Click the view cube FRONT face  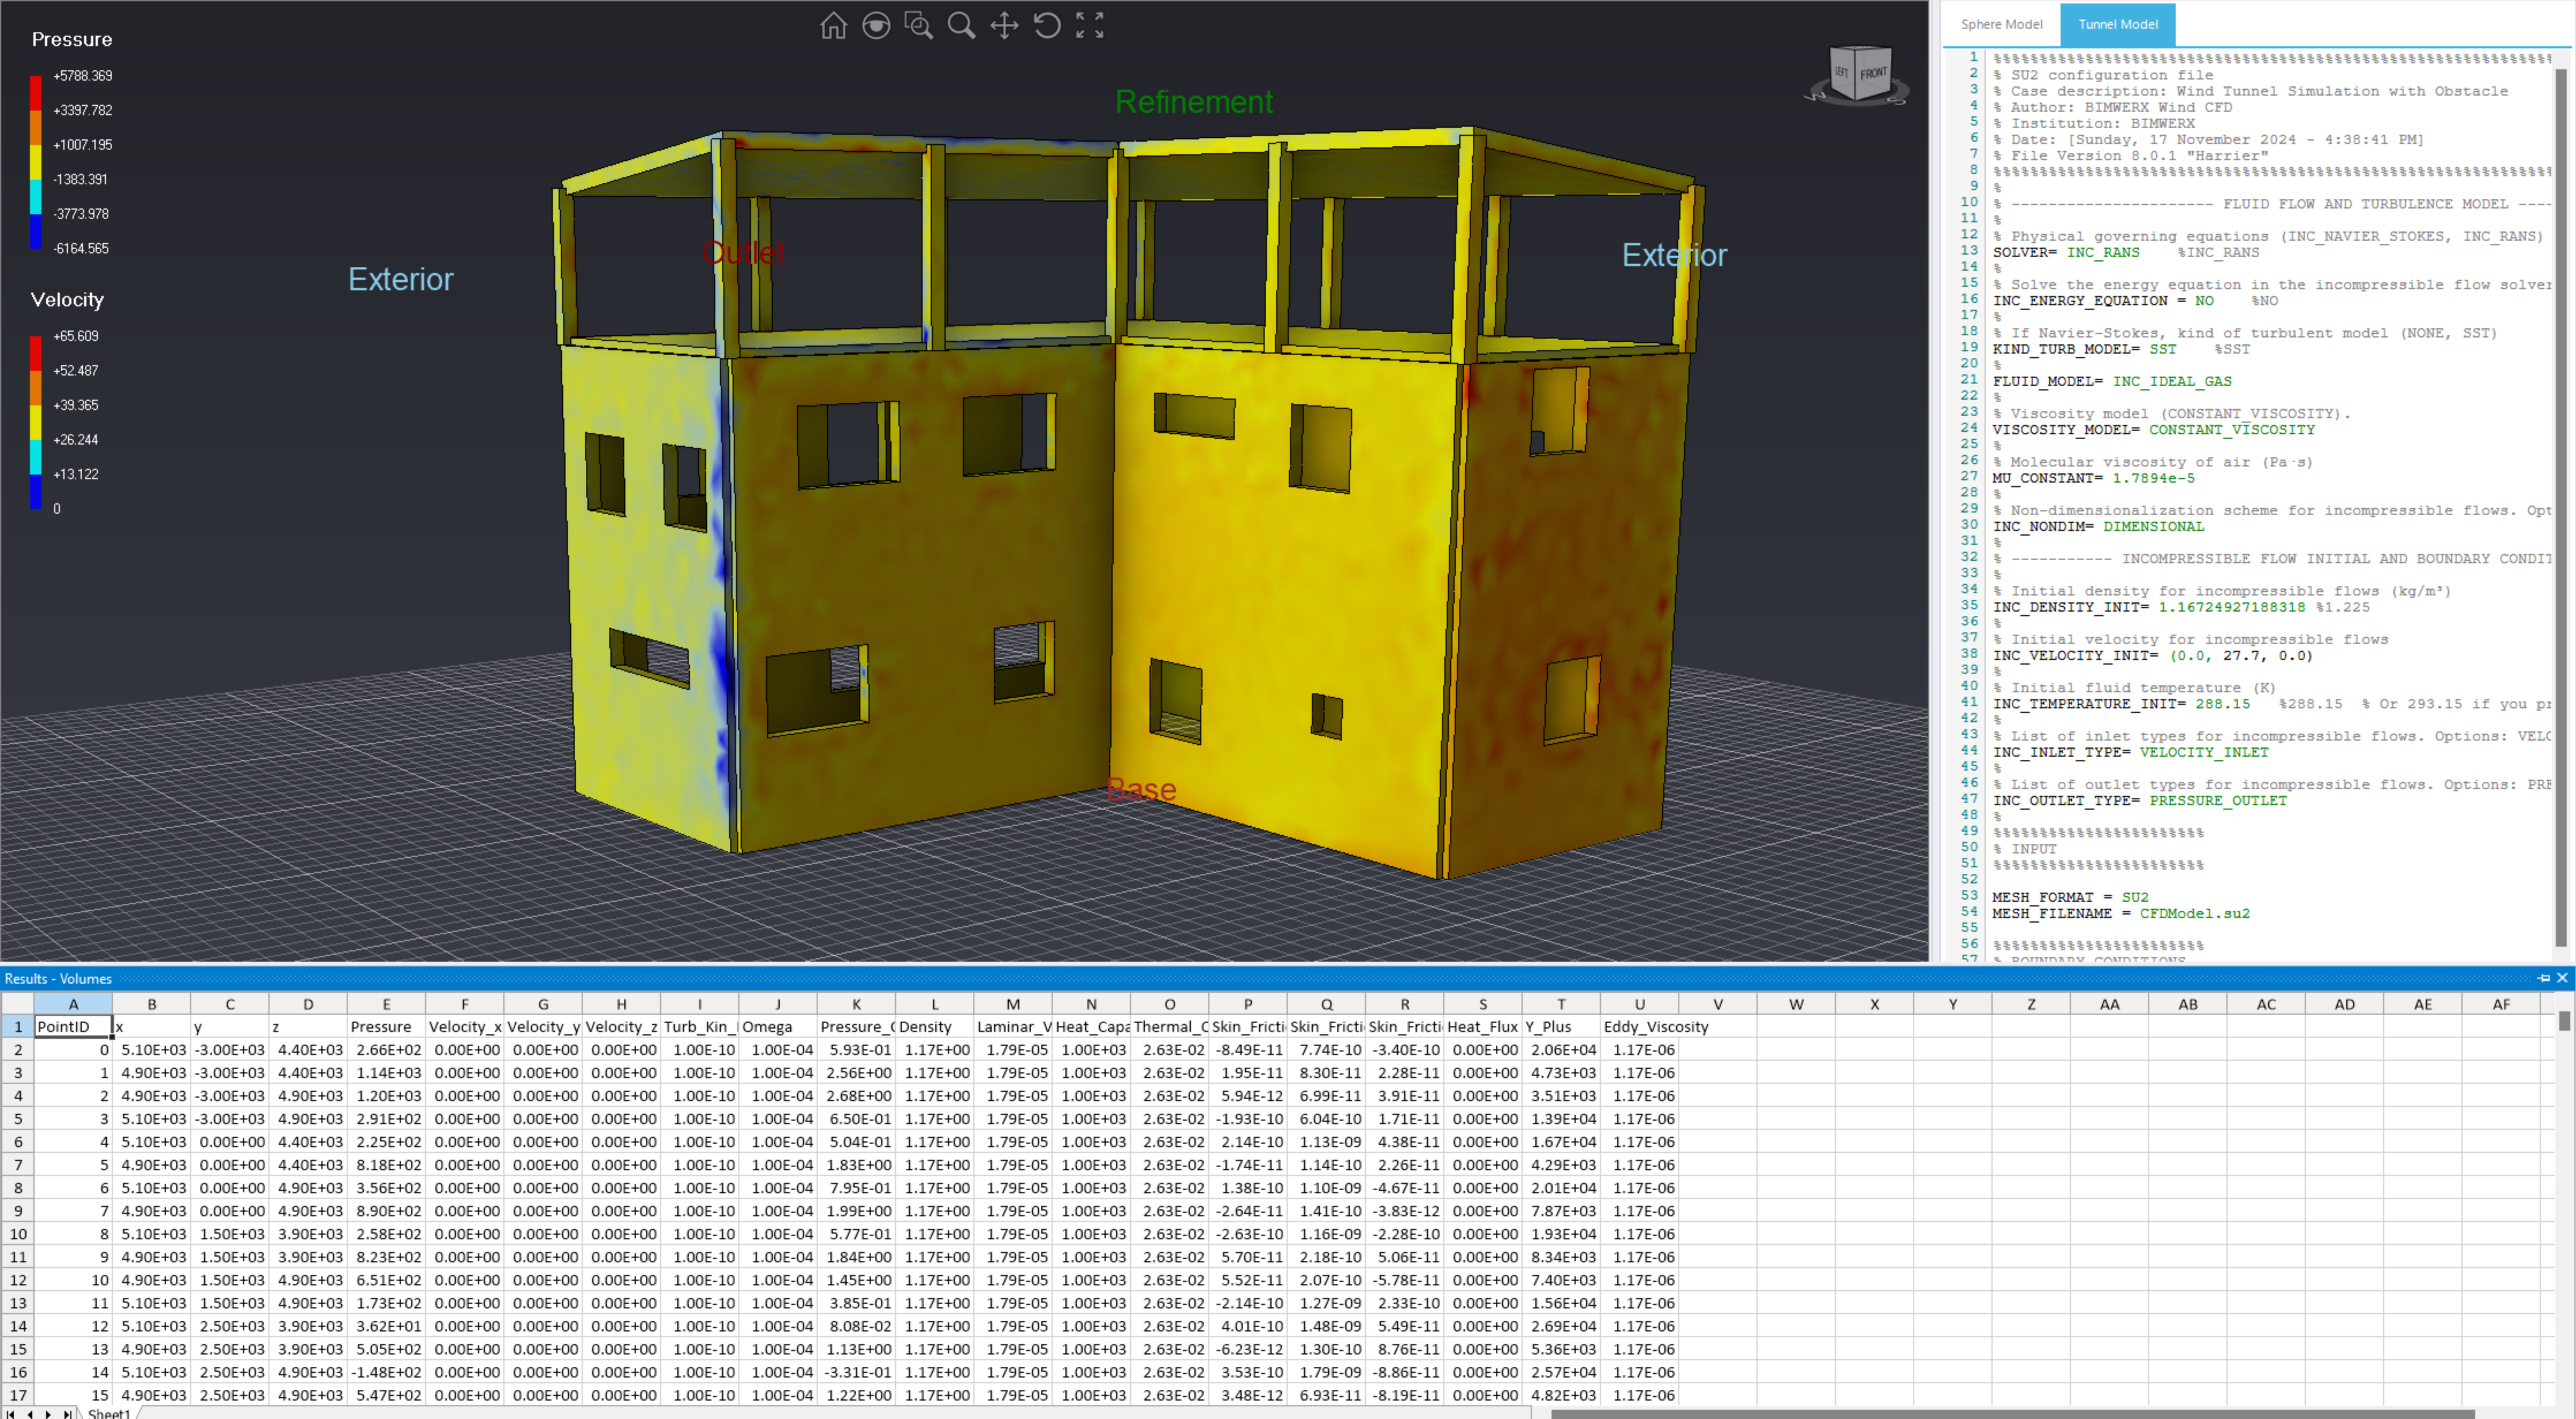(1873, 73)
